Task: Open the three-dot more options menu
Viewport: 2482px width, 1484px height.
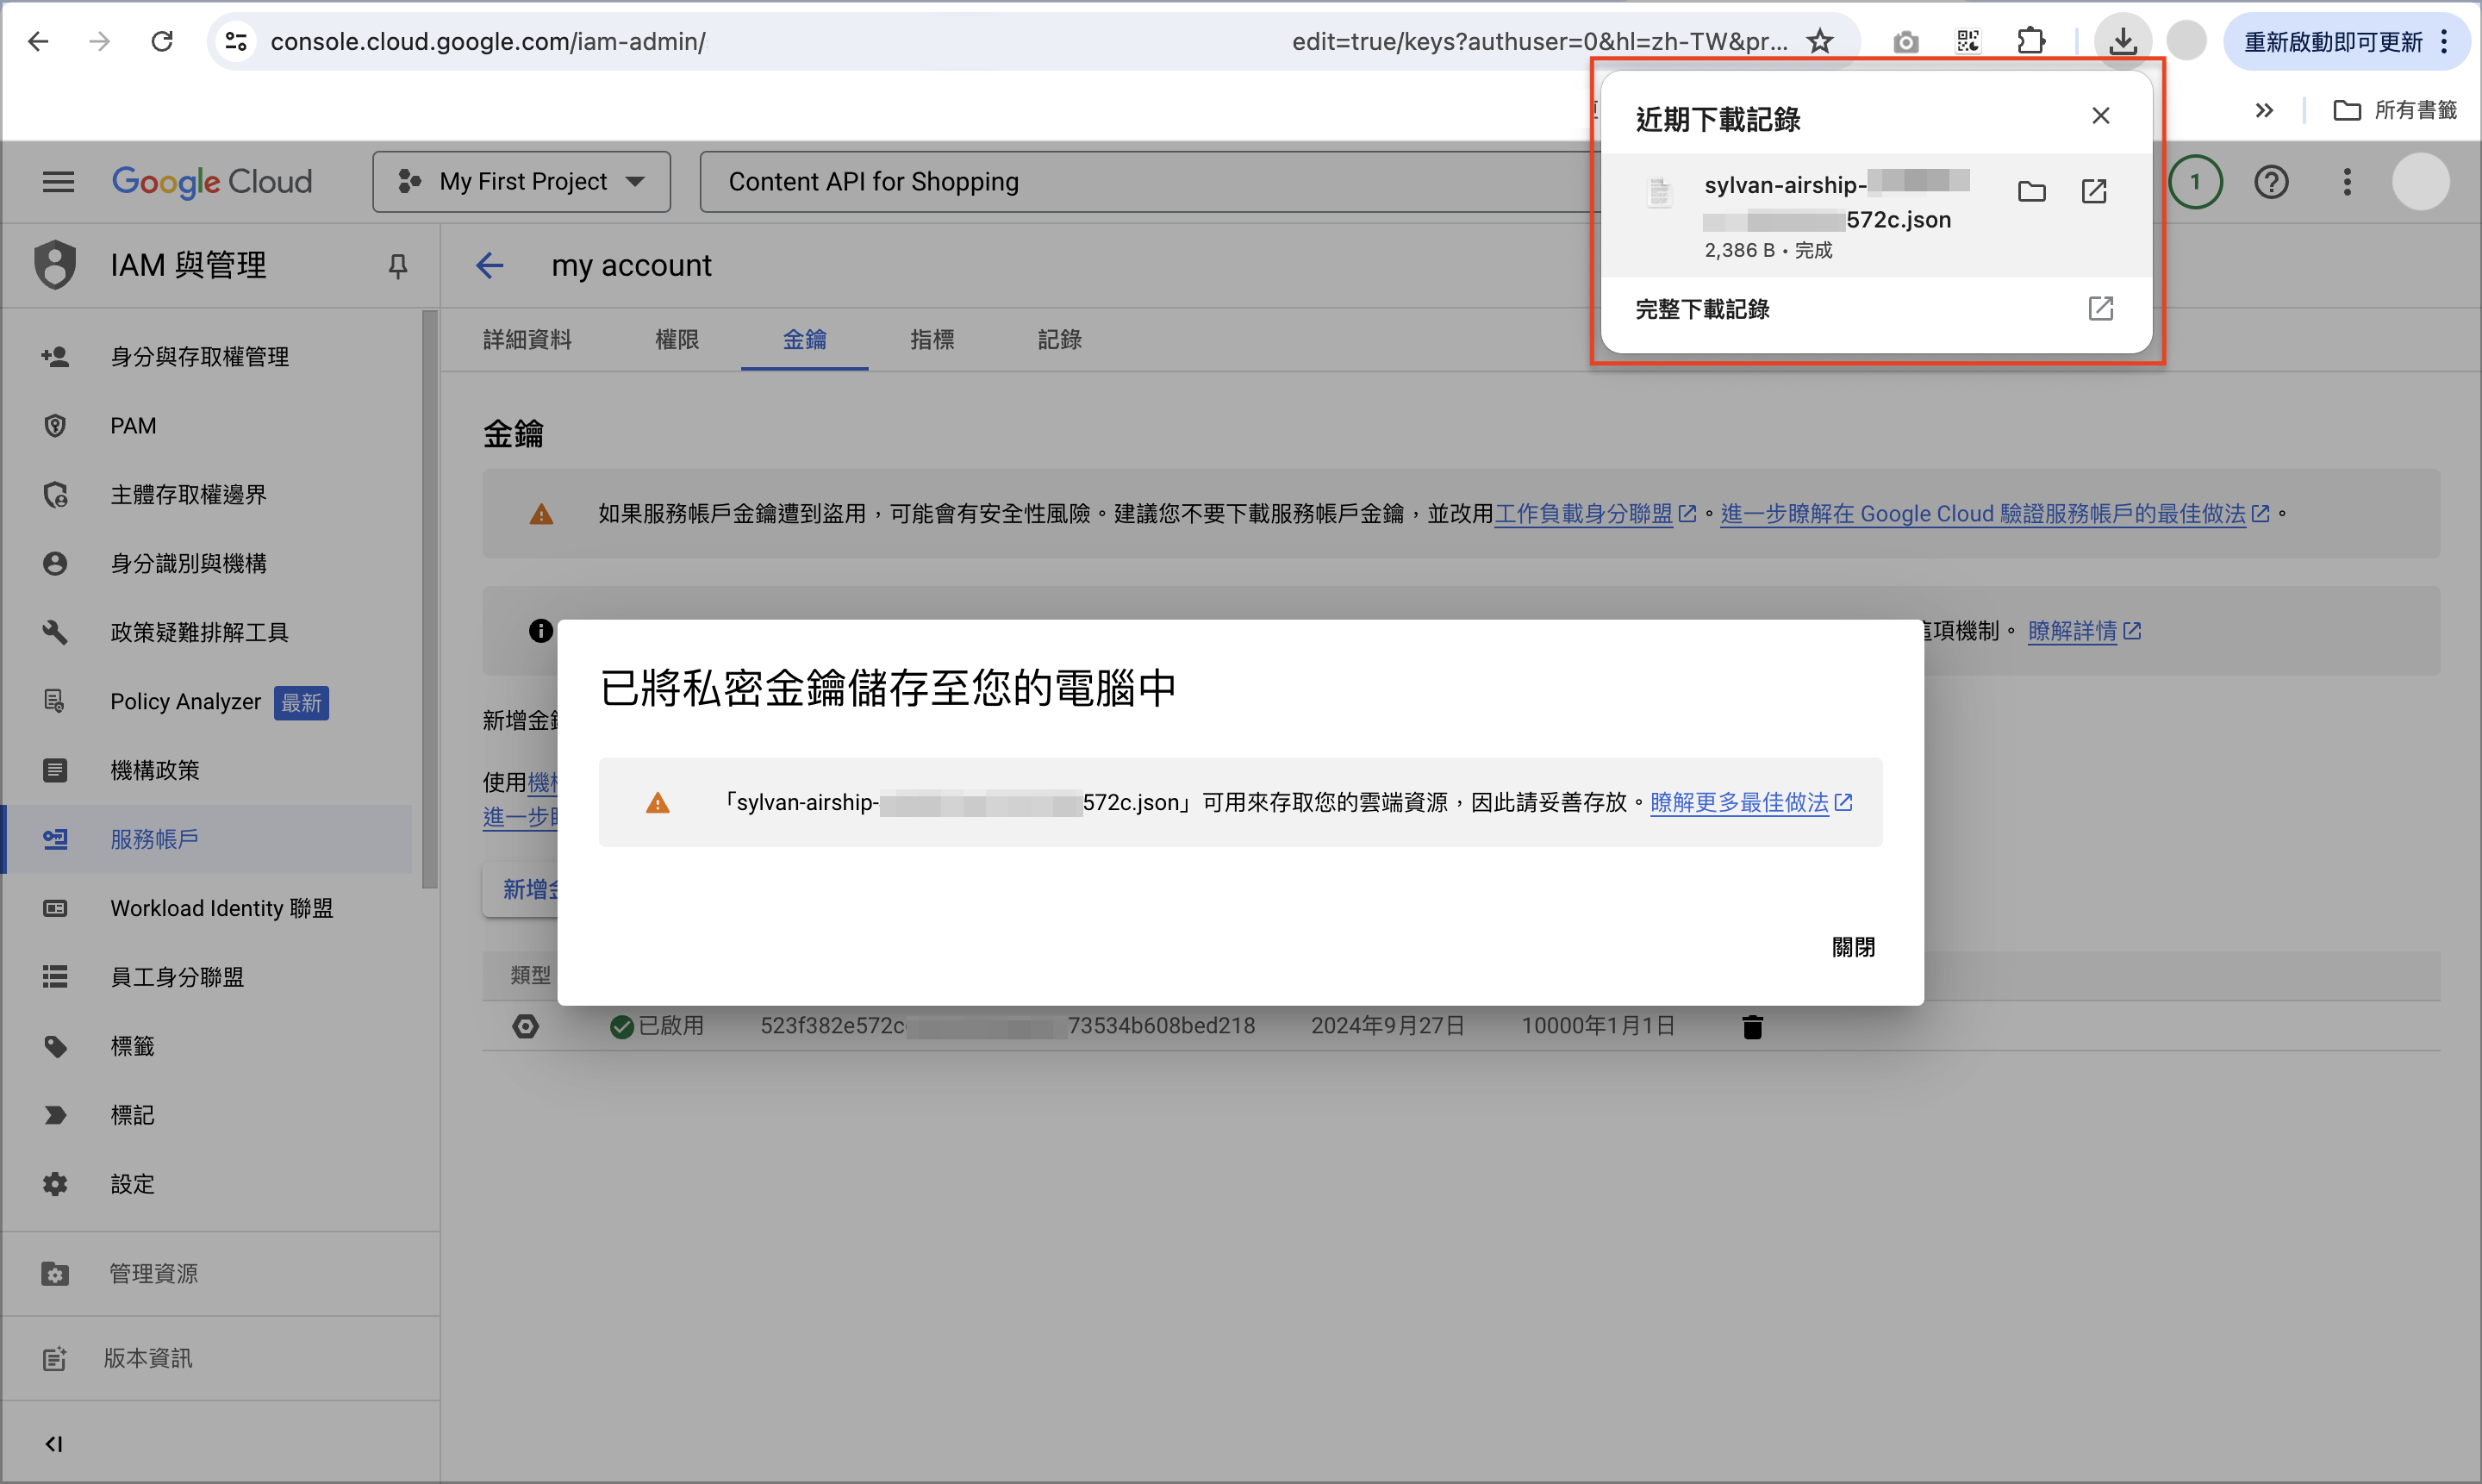Action: point(2347,181)
